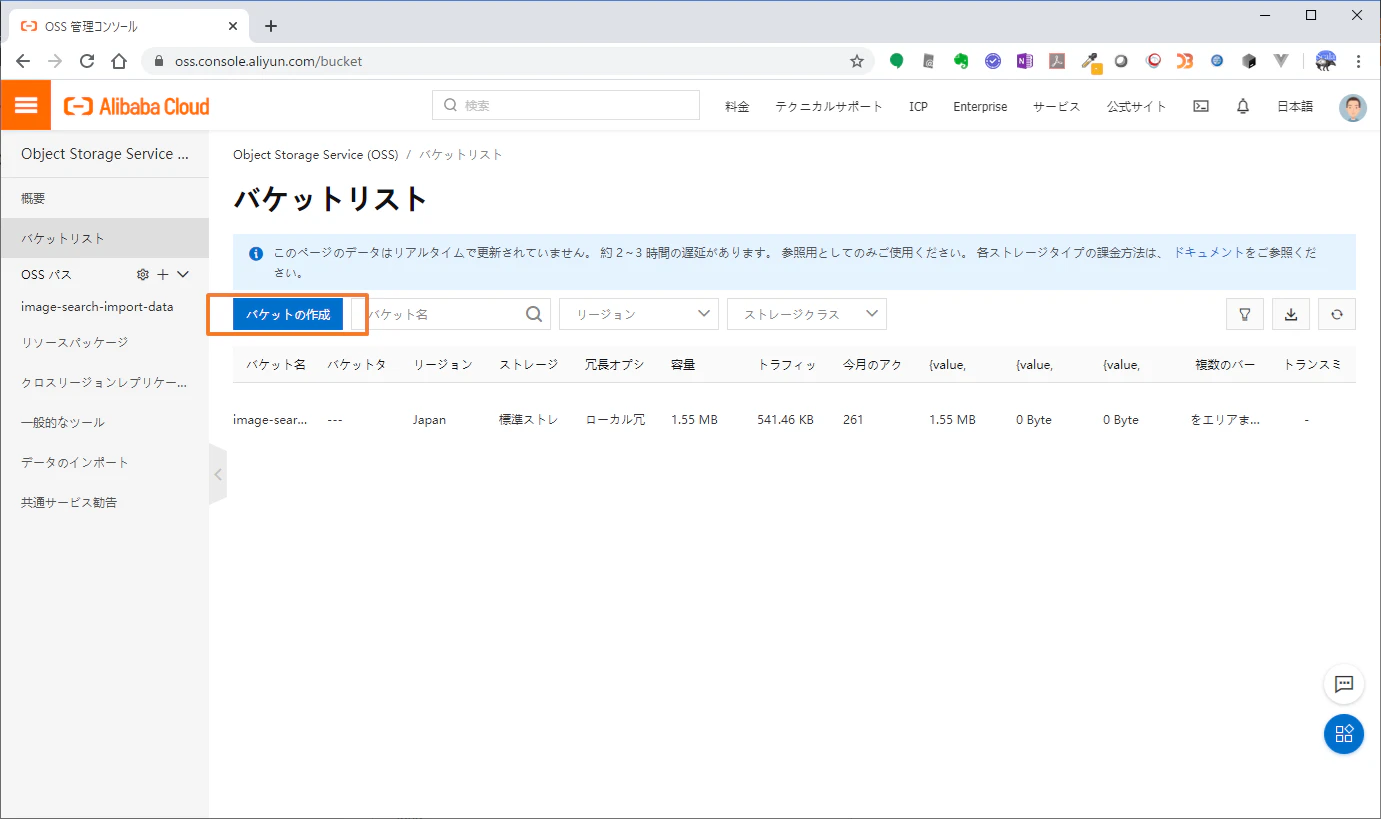Select image-search-import-data bucket in sidebar
This screenshot has width=1381, height=819.
(97, 307)
